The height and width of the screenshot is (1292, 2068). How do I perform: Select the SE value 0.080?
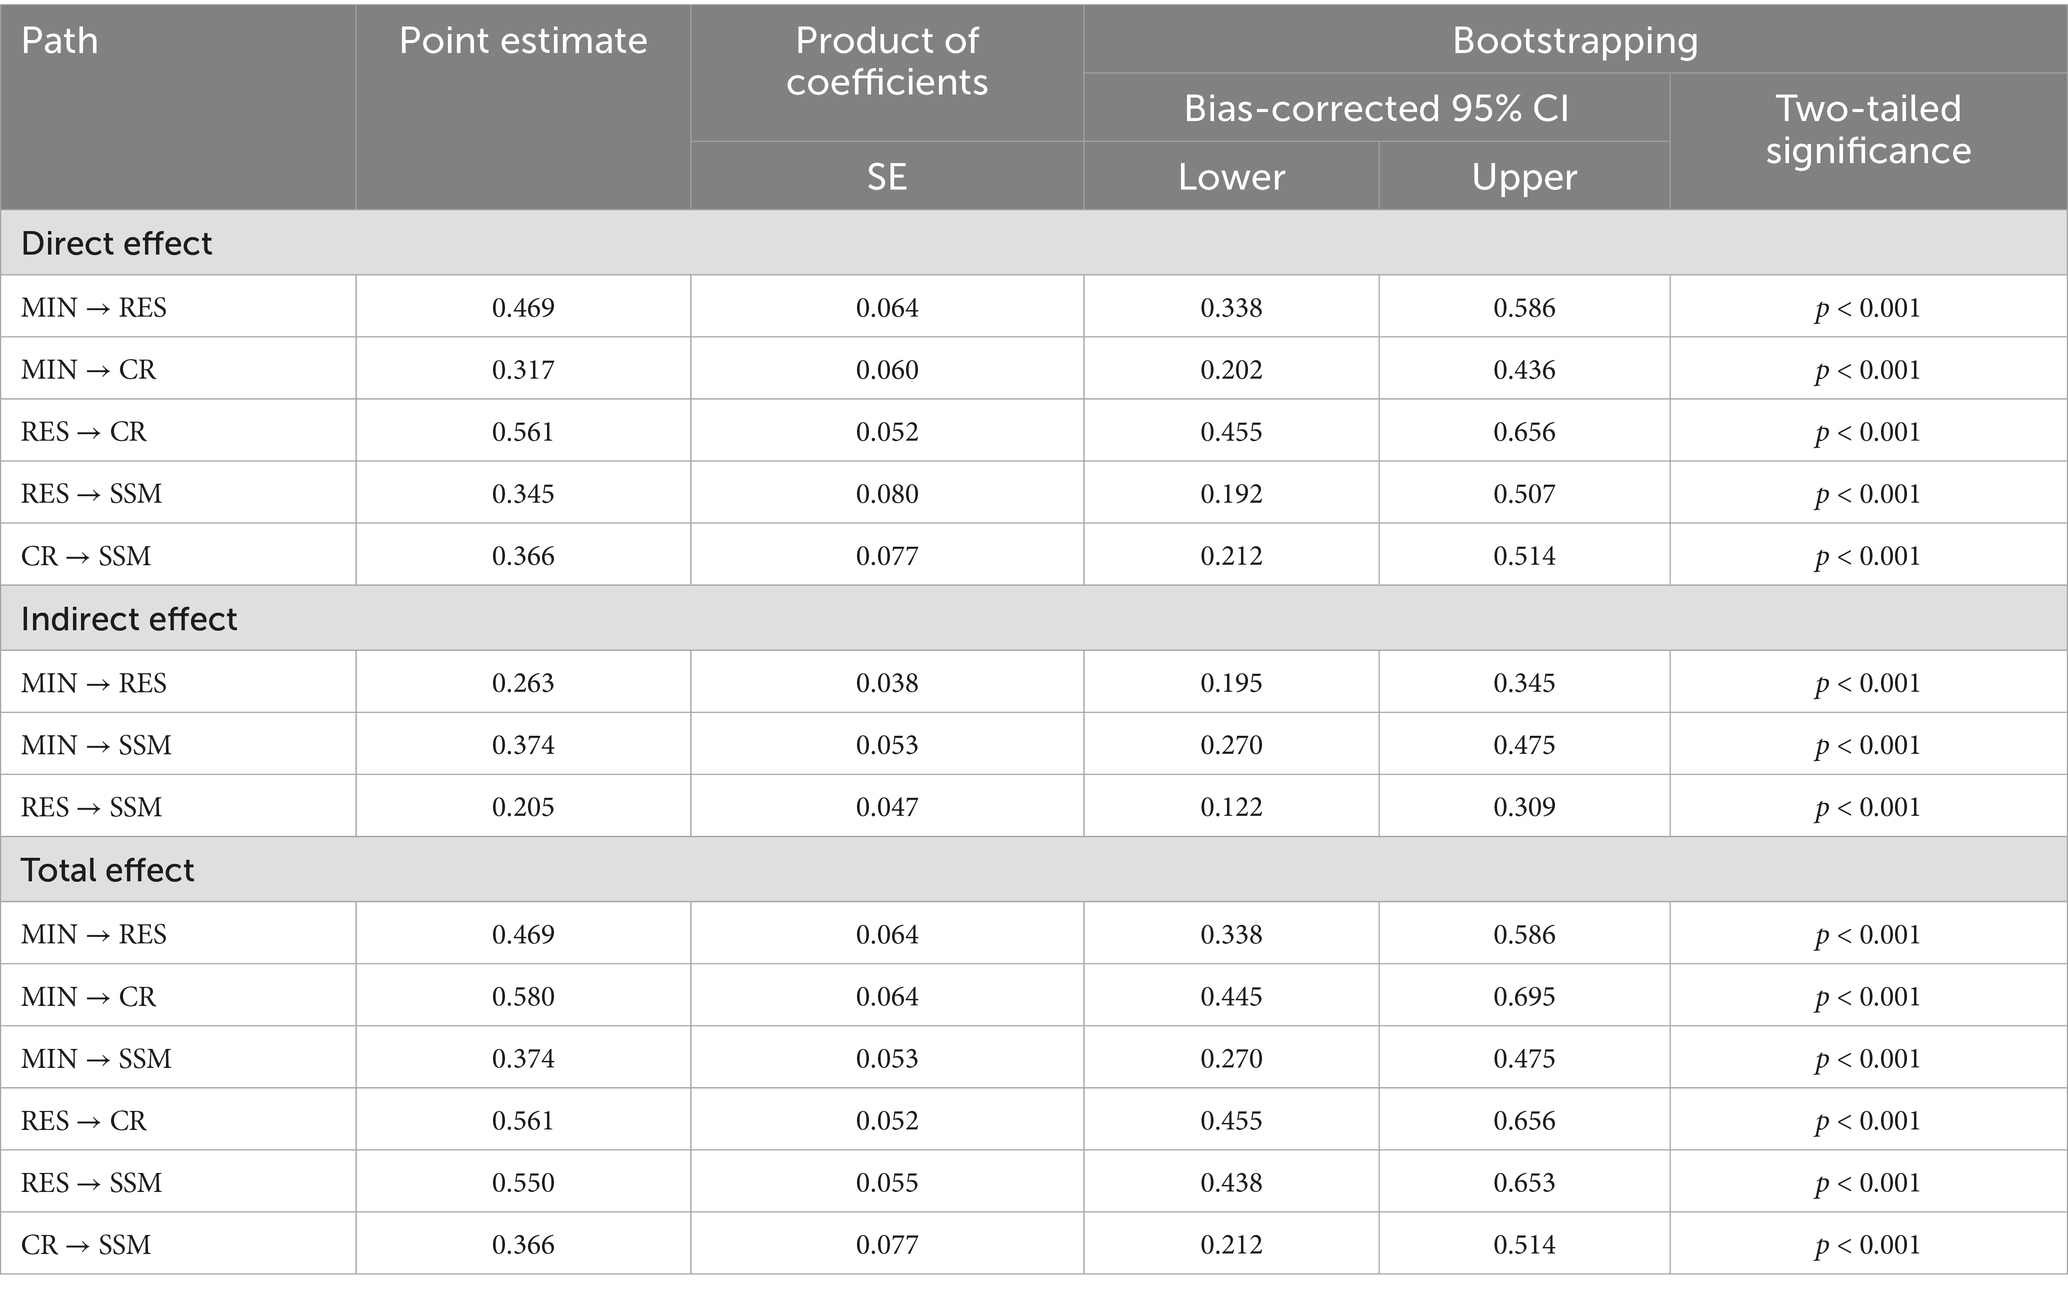pos(887,494)
